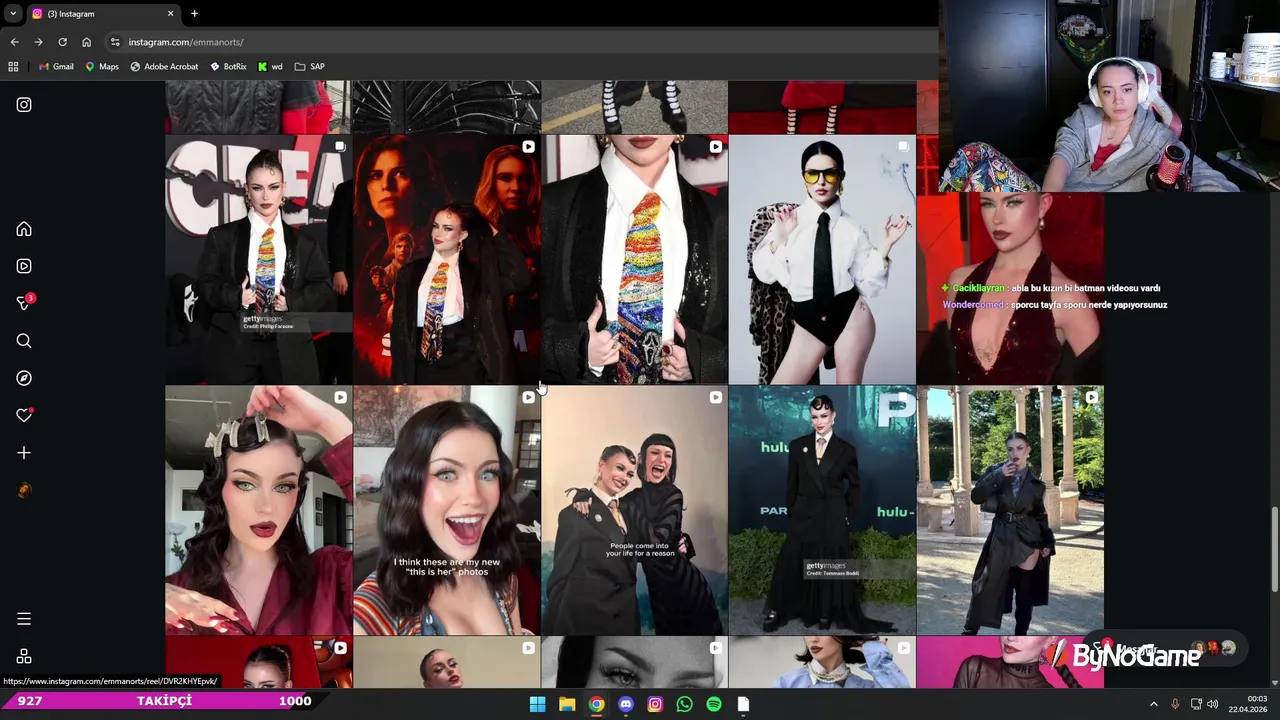1280x720 pixels.
Task: Open close-up rainbow sequin tie reel
Action: point(634,259)
